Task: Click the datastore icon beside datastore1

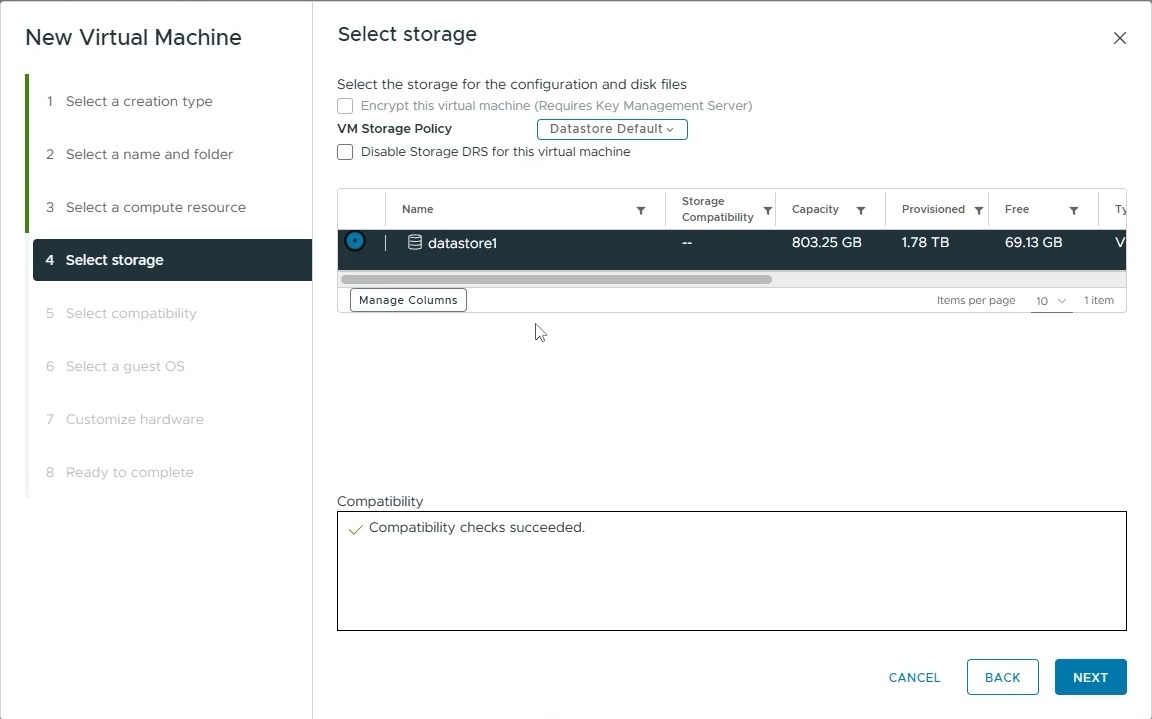Action: tap(413, 242)
